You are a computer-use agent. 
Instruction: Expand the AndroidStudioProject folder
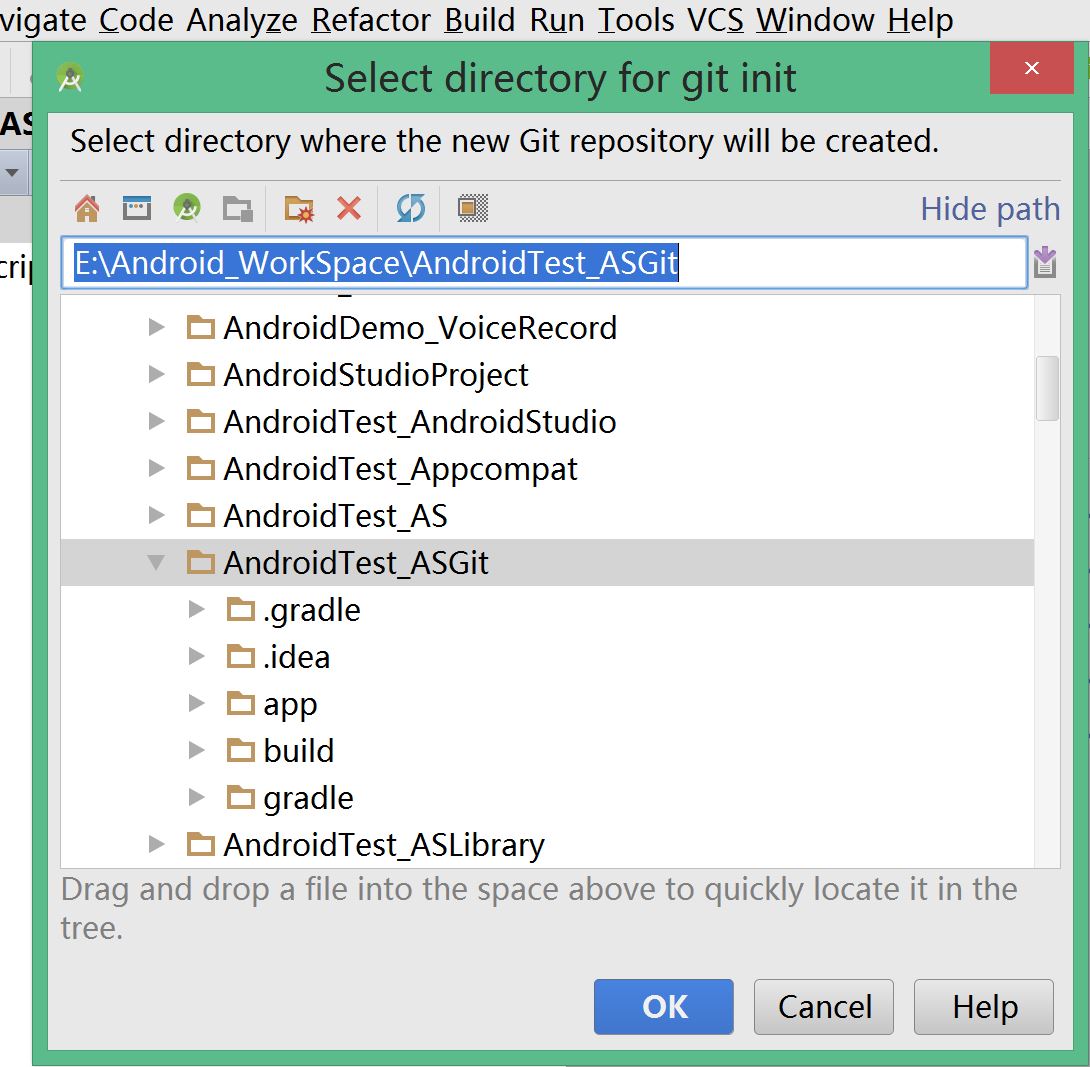(x=156, y=375)
